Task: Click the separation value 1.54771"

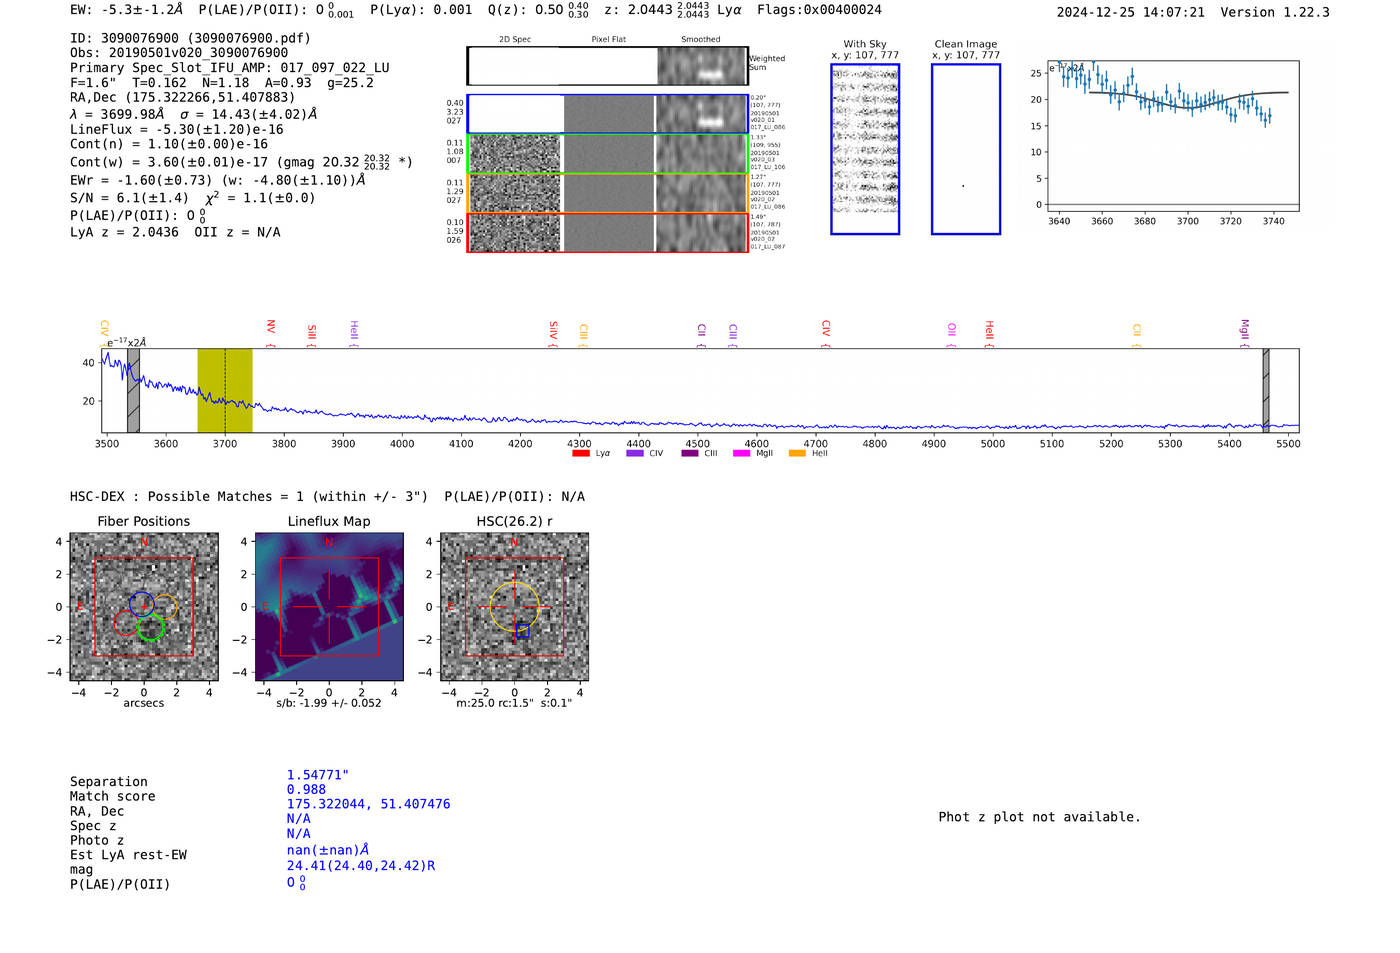Action: pyautogui.click(x=318, y=775)
